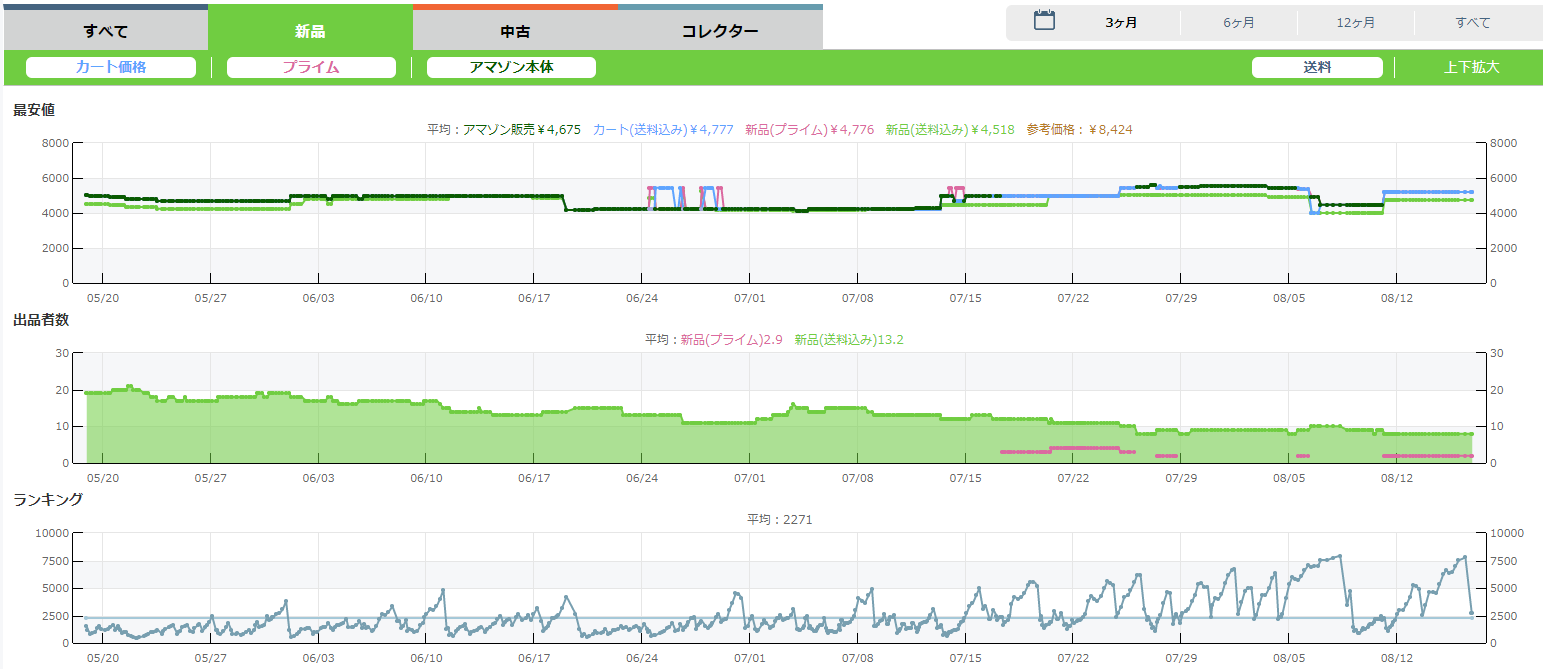1543x669 pixels.
Task: Open the コレクター tab
Action: click(x=720, y=30)
